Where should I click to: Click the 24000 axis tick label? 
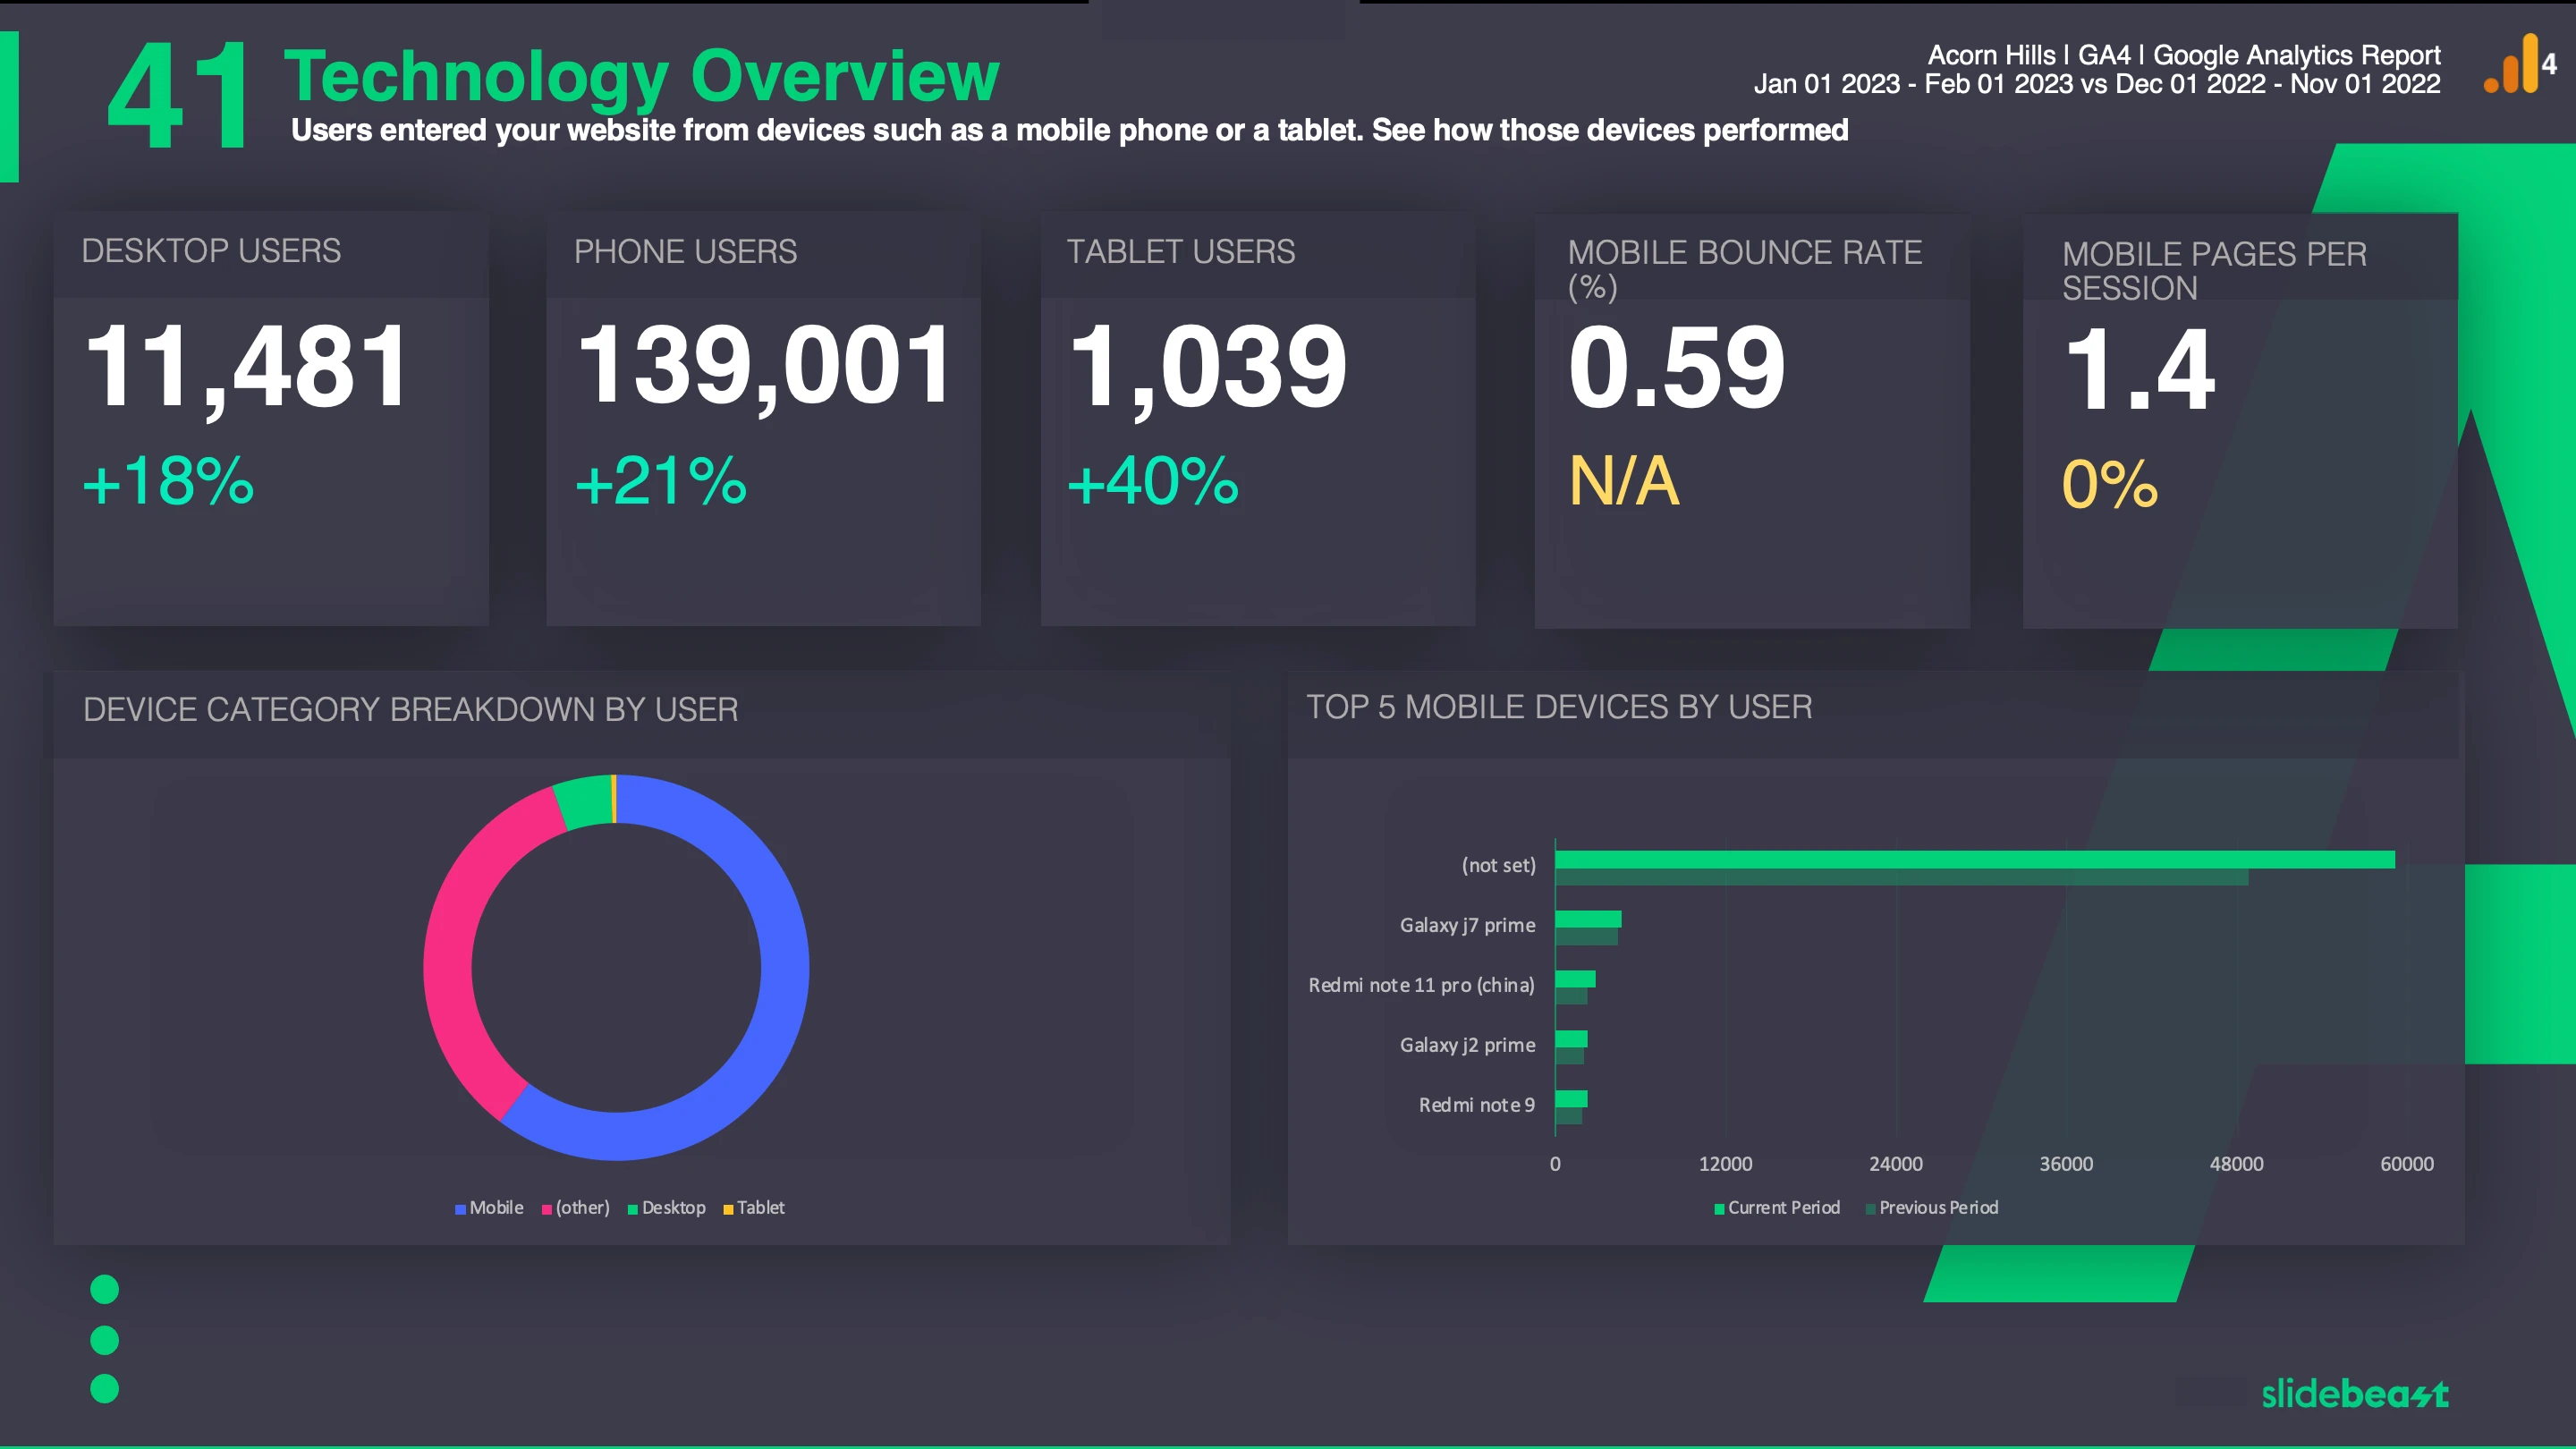(x=1895, y=1164)
